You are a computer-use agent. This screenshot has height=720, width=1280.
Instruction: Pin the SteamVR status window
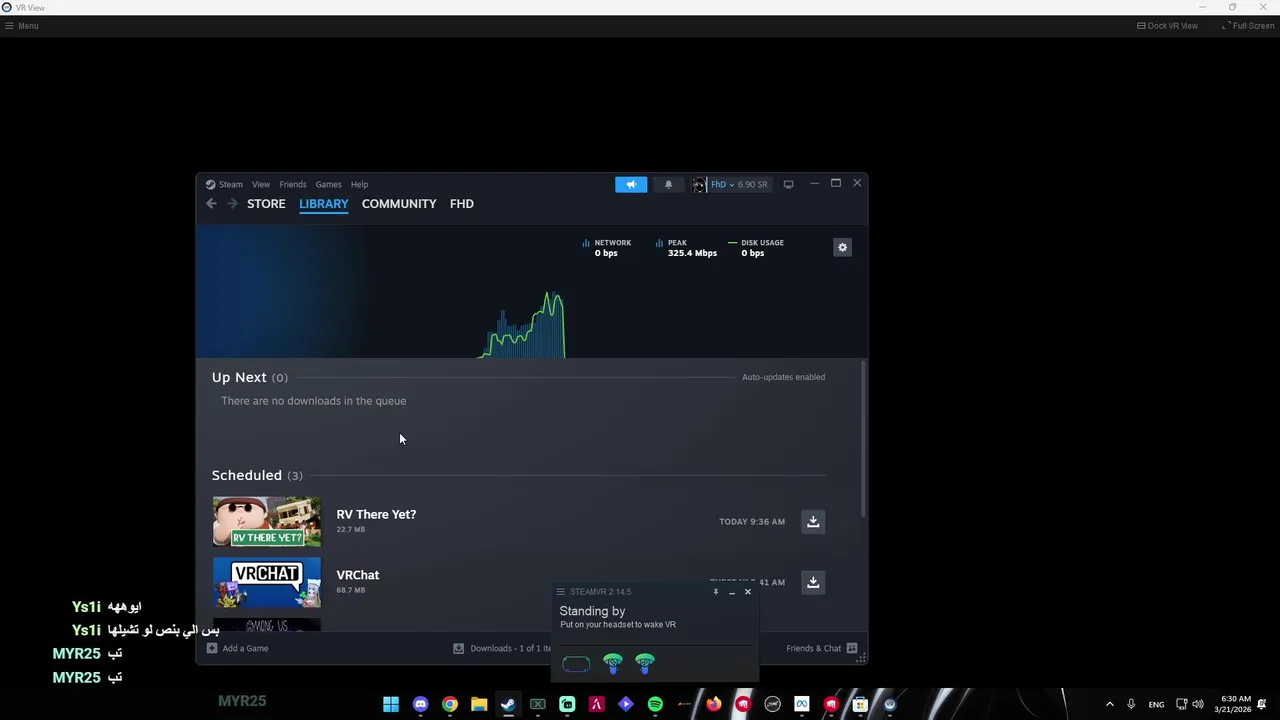coord(715,592)
